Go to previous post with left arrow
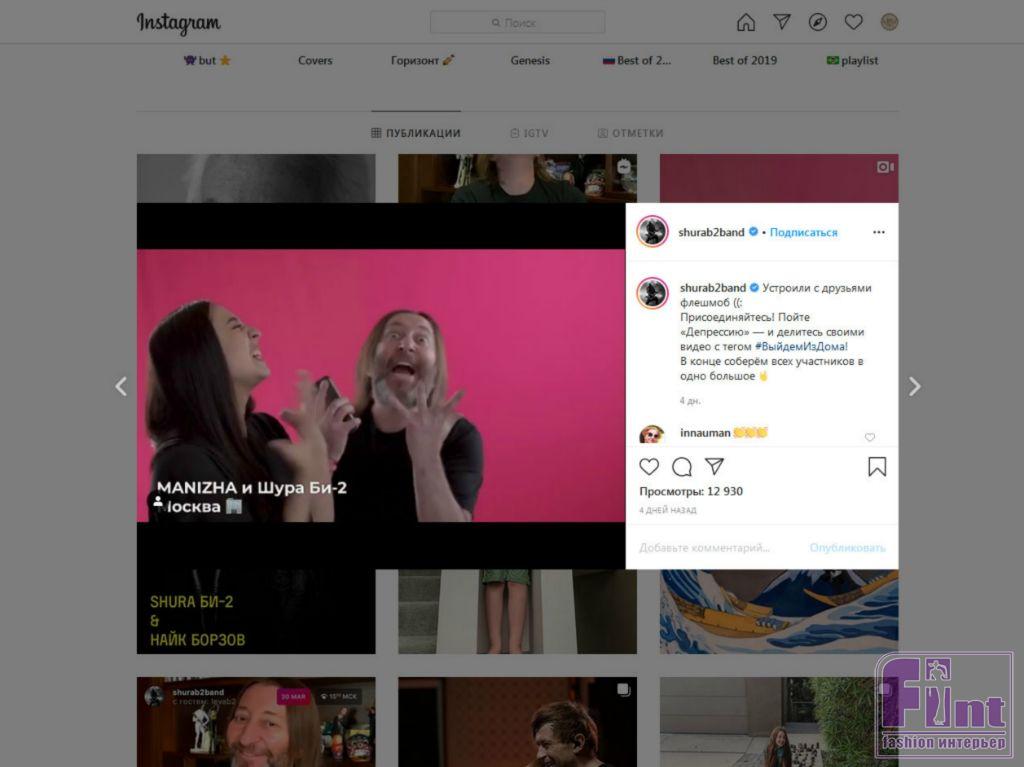1024x767 pixels. click(121, 387)
